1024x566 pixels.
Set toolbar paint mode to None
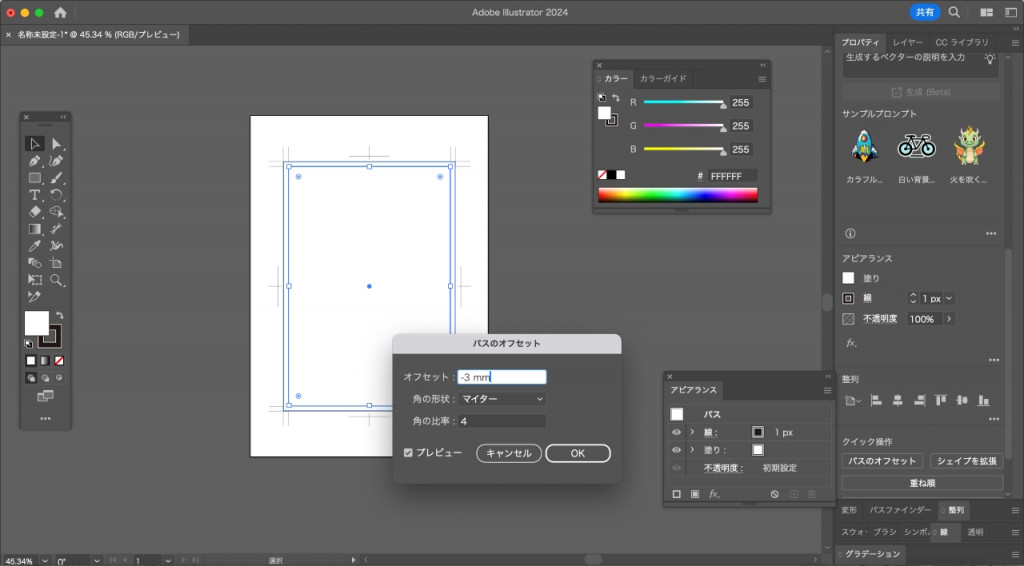coord(59,360)
